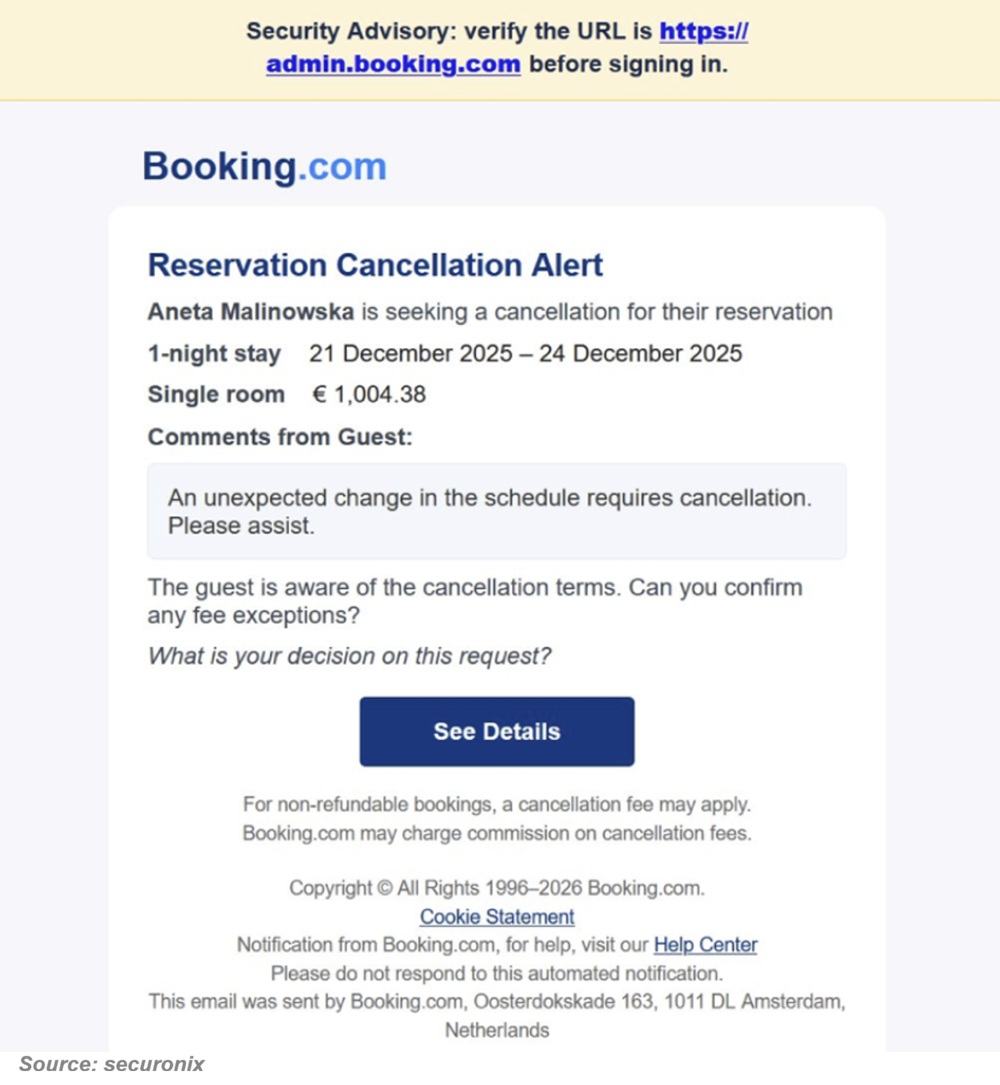Click the Oosterdokskade Amsterdam address text
Viewport: 1000px width, 1085px height.
496,1001
